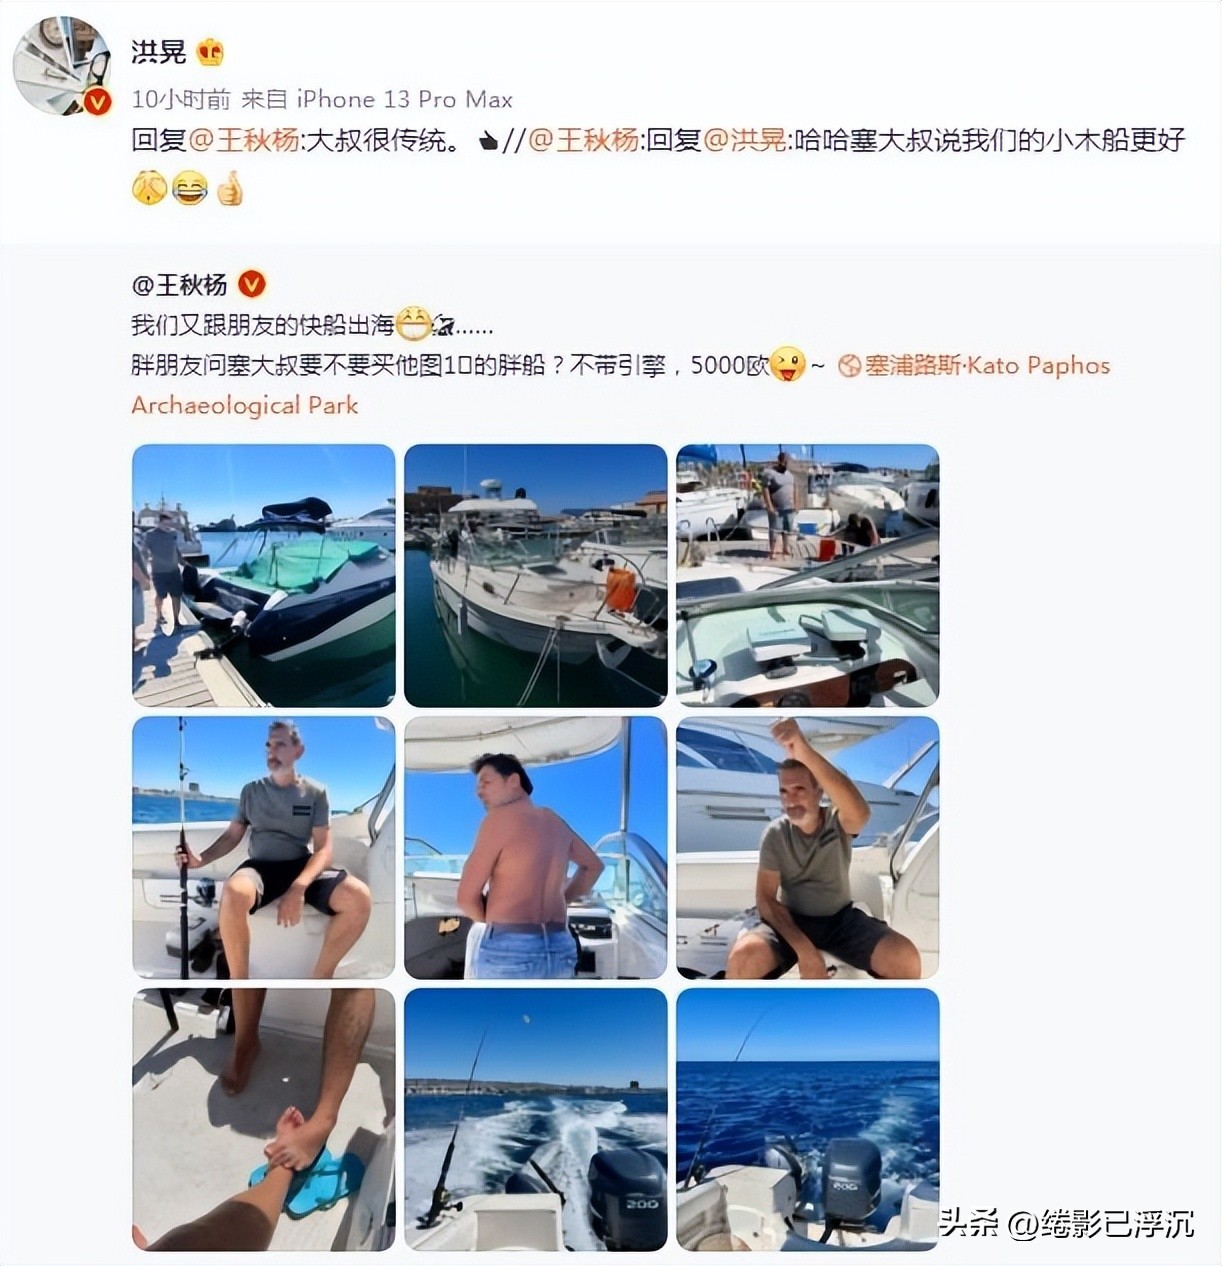The width and height of the screenshot is (1222, 1266).
Task: Open photo of white yacht in marina
Action: tap(536, 576)
